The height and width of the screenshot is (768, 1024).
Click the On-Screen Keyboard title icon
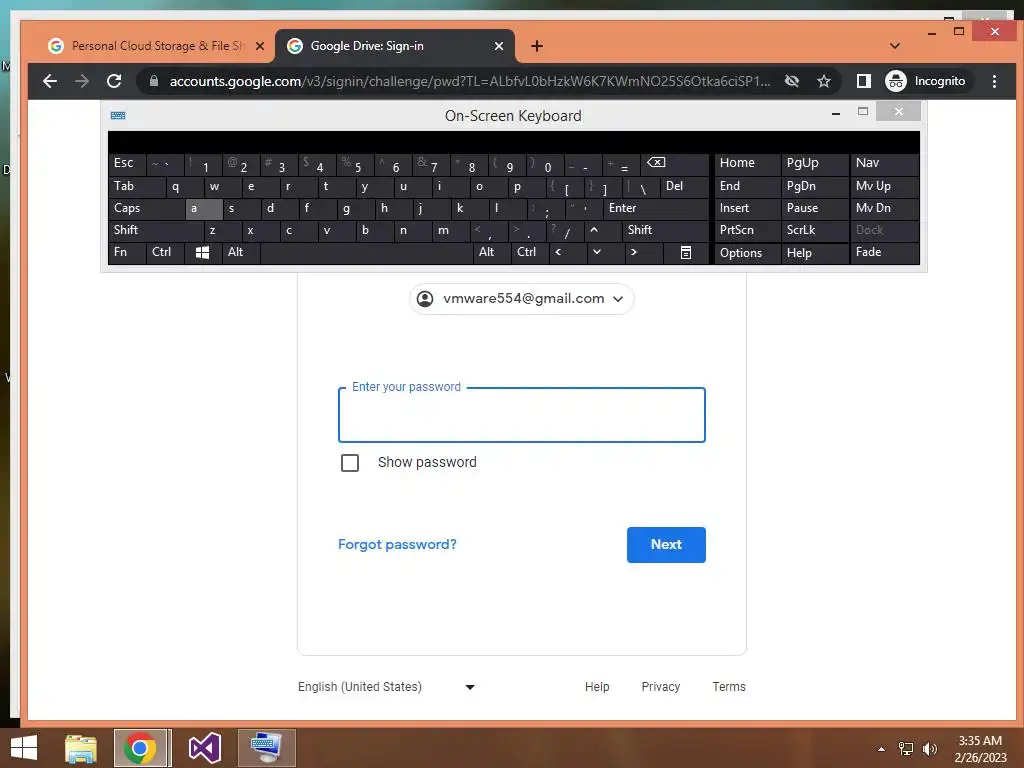118,116
